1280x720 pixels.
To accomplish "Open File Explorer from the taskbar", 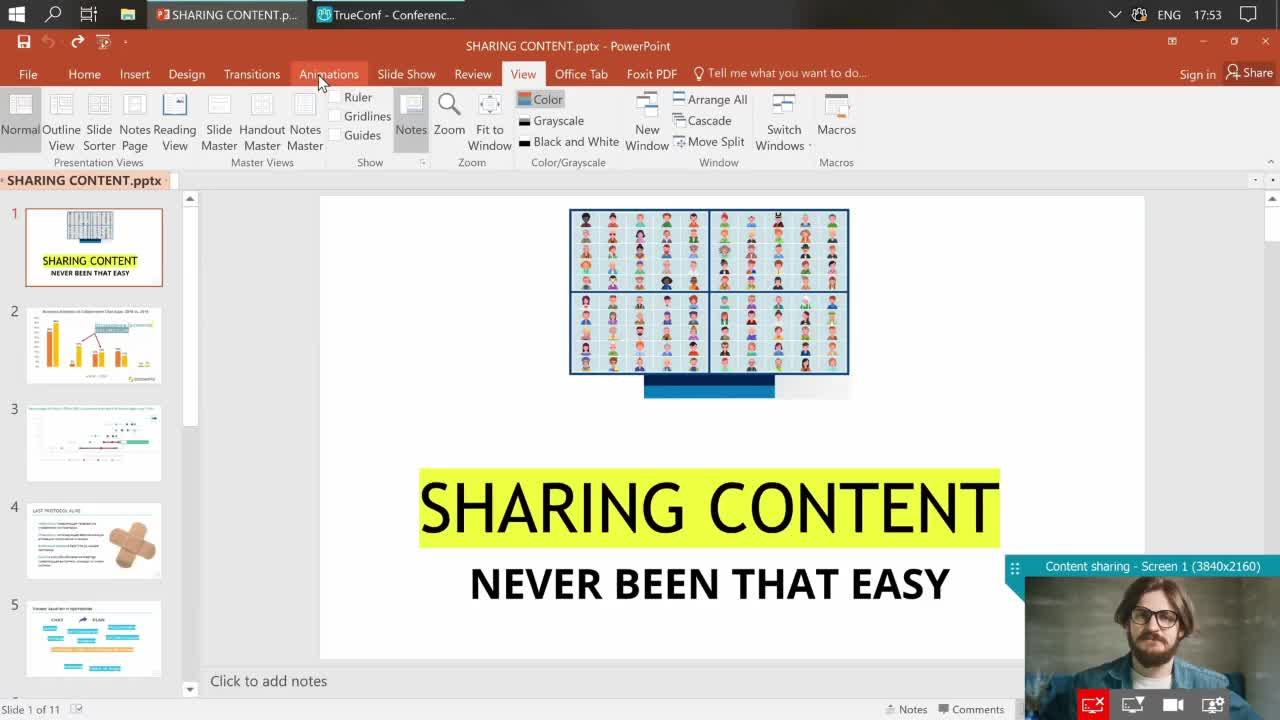I will tap(127, 15).
